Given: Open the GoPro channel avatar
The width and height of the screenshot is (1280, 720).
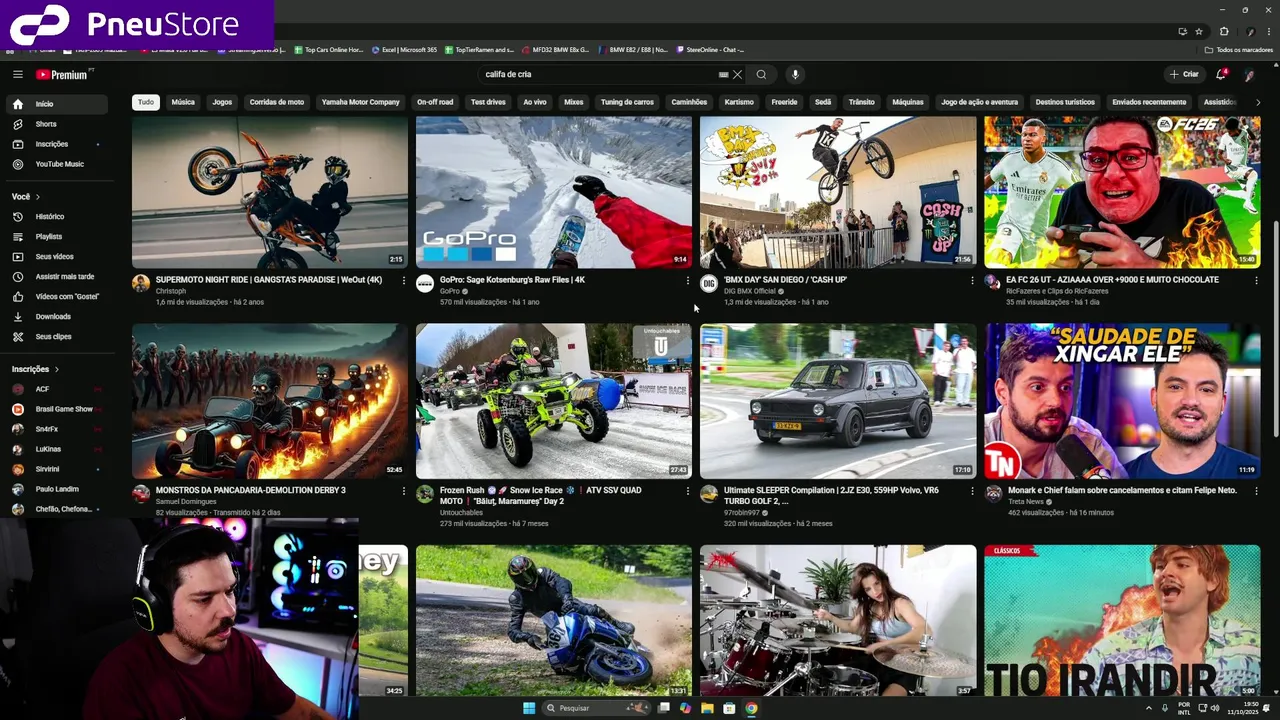Looking at the screenshot, I should click(425, 284).
